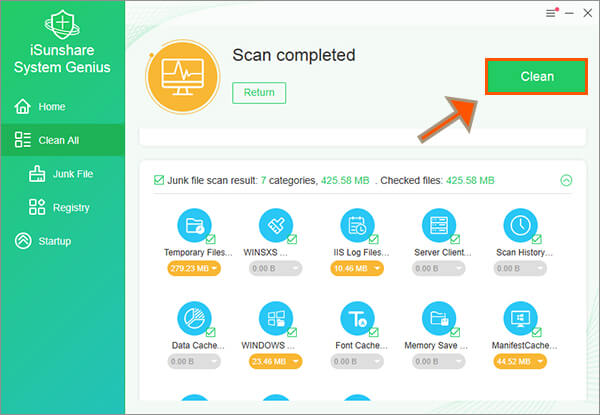The image size is (600, 415).
Task: Open the 10.46 MB dropdown under IIS Log Files
Action: click(x=357, y=269)
